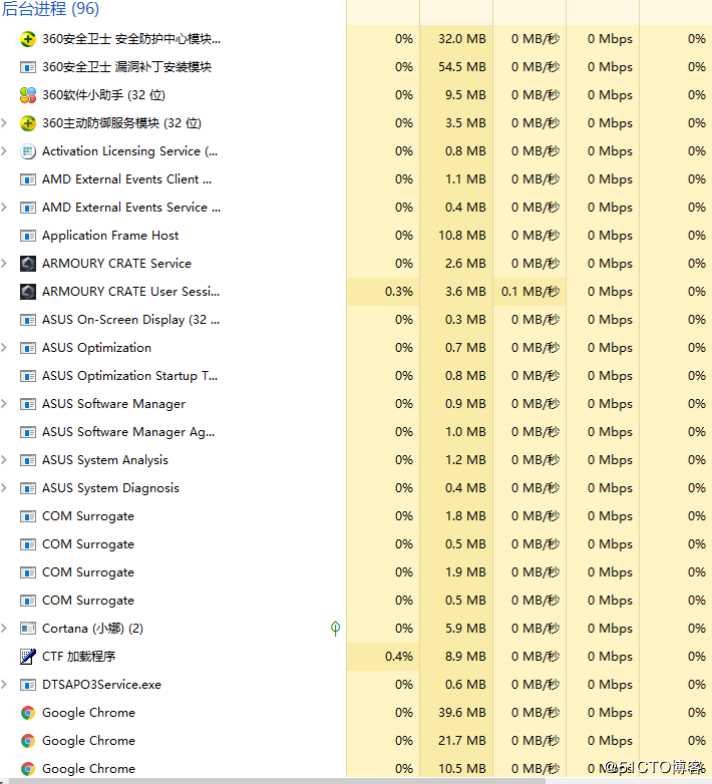
Task: Click the Cortana green leaf suspended status icon
Action: 336,628
